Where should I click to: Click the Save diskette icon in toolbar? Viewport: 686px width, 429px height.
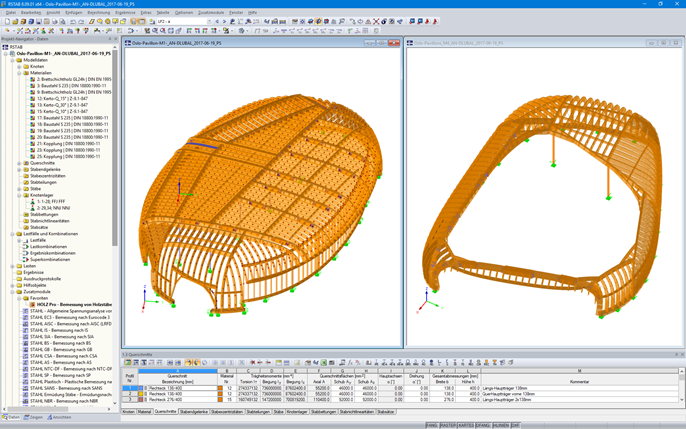(x=38, y=21)
